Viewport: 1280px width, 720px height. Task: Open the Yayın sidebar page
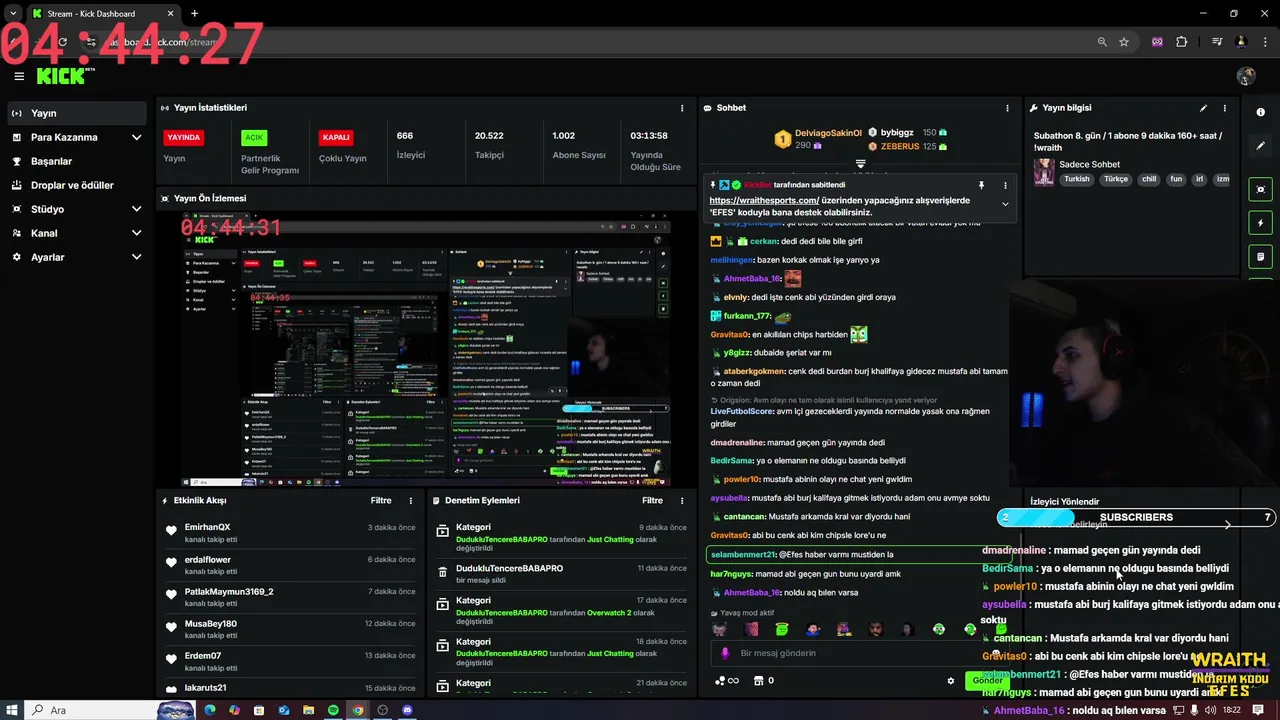[x=77, y=113]
